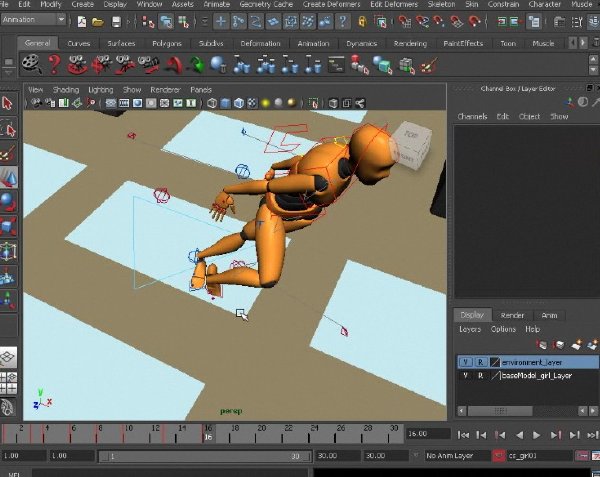This screenshot has width=600, height=477.
Task: Click the Play backwards button
Action: click(x=519, y=435)
